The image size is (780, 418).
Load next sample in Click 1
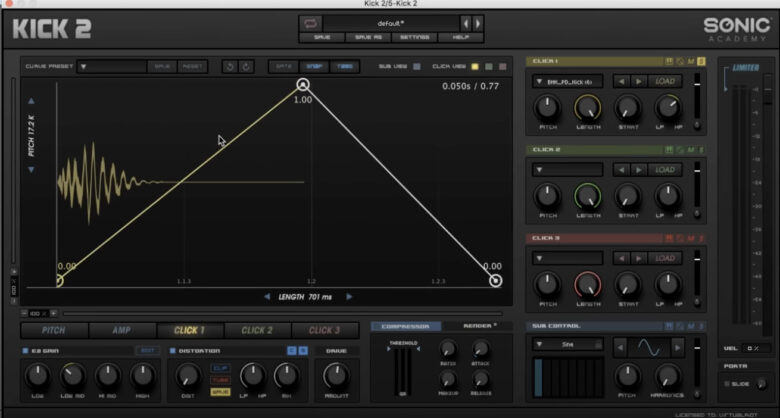coord(639,81)
